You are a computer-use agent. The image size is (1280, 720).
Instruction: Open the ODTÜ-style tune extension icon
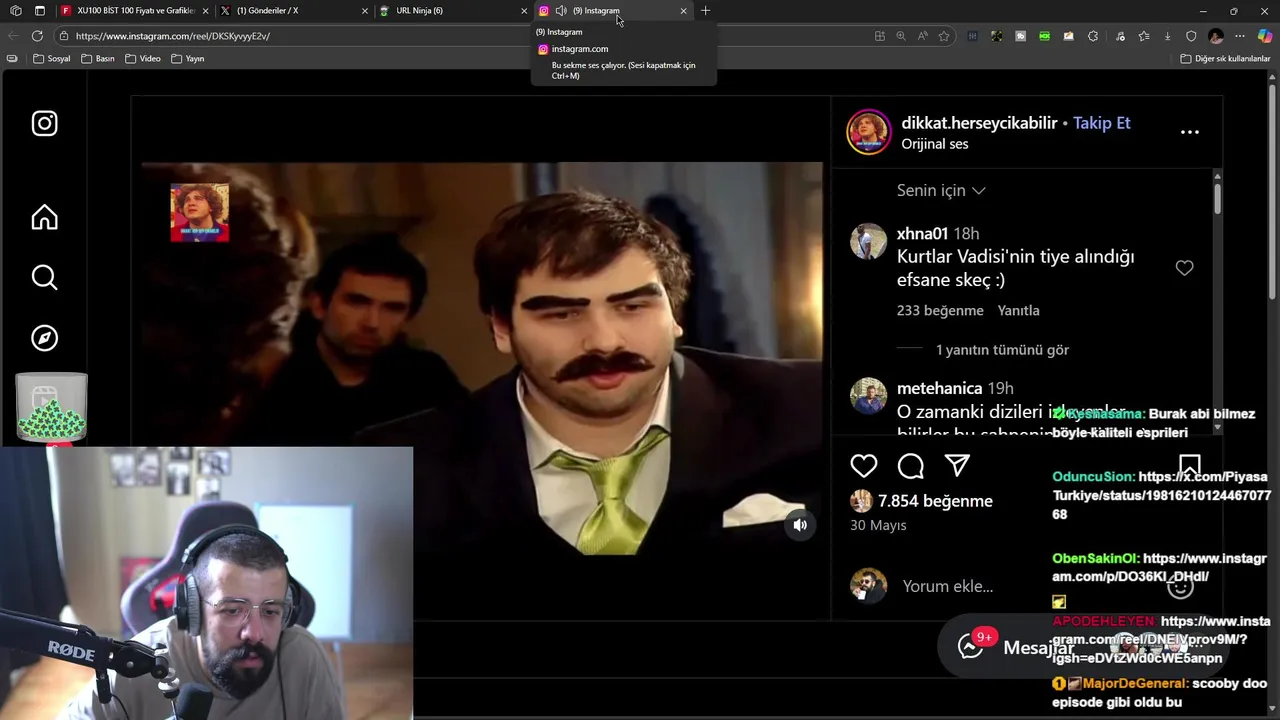tap(972, 36)
